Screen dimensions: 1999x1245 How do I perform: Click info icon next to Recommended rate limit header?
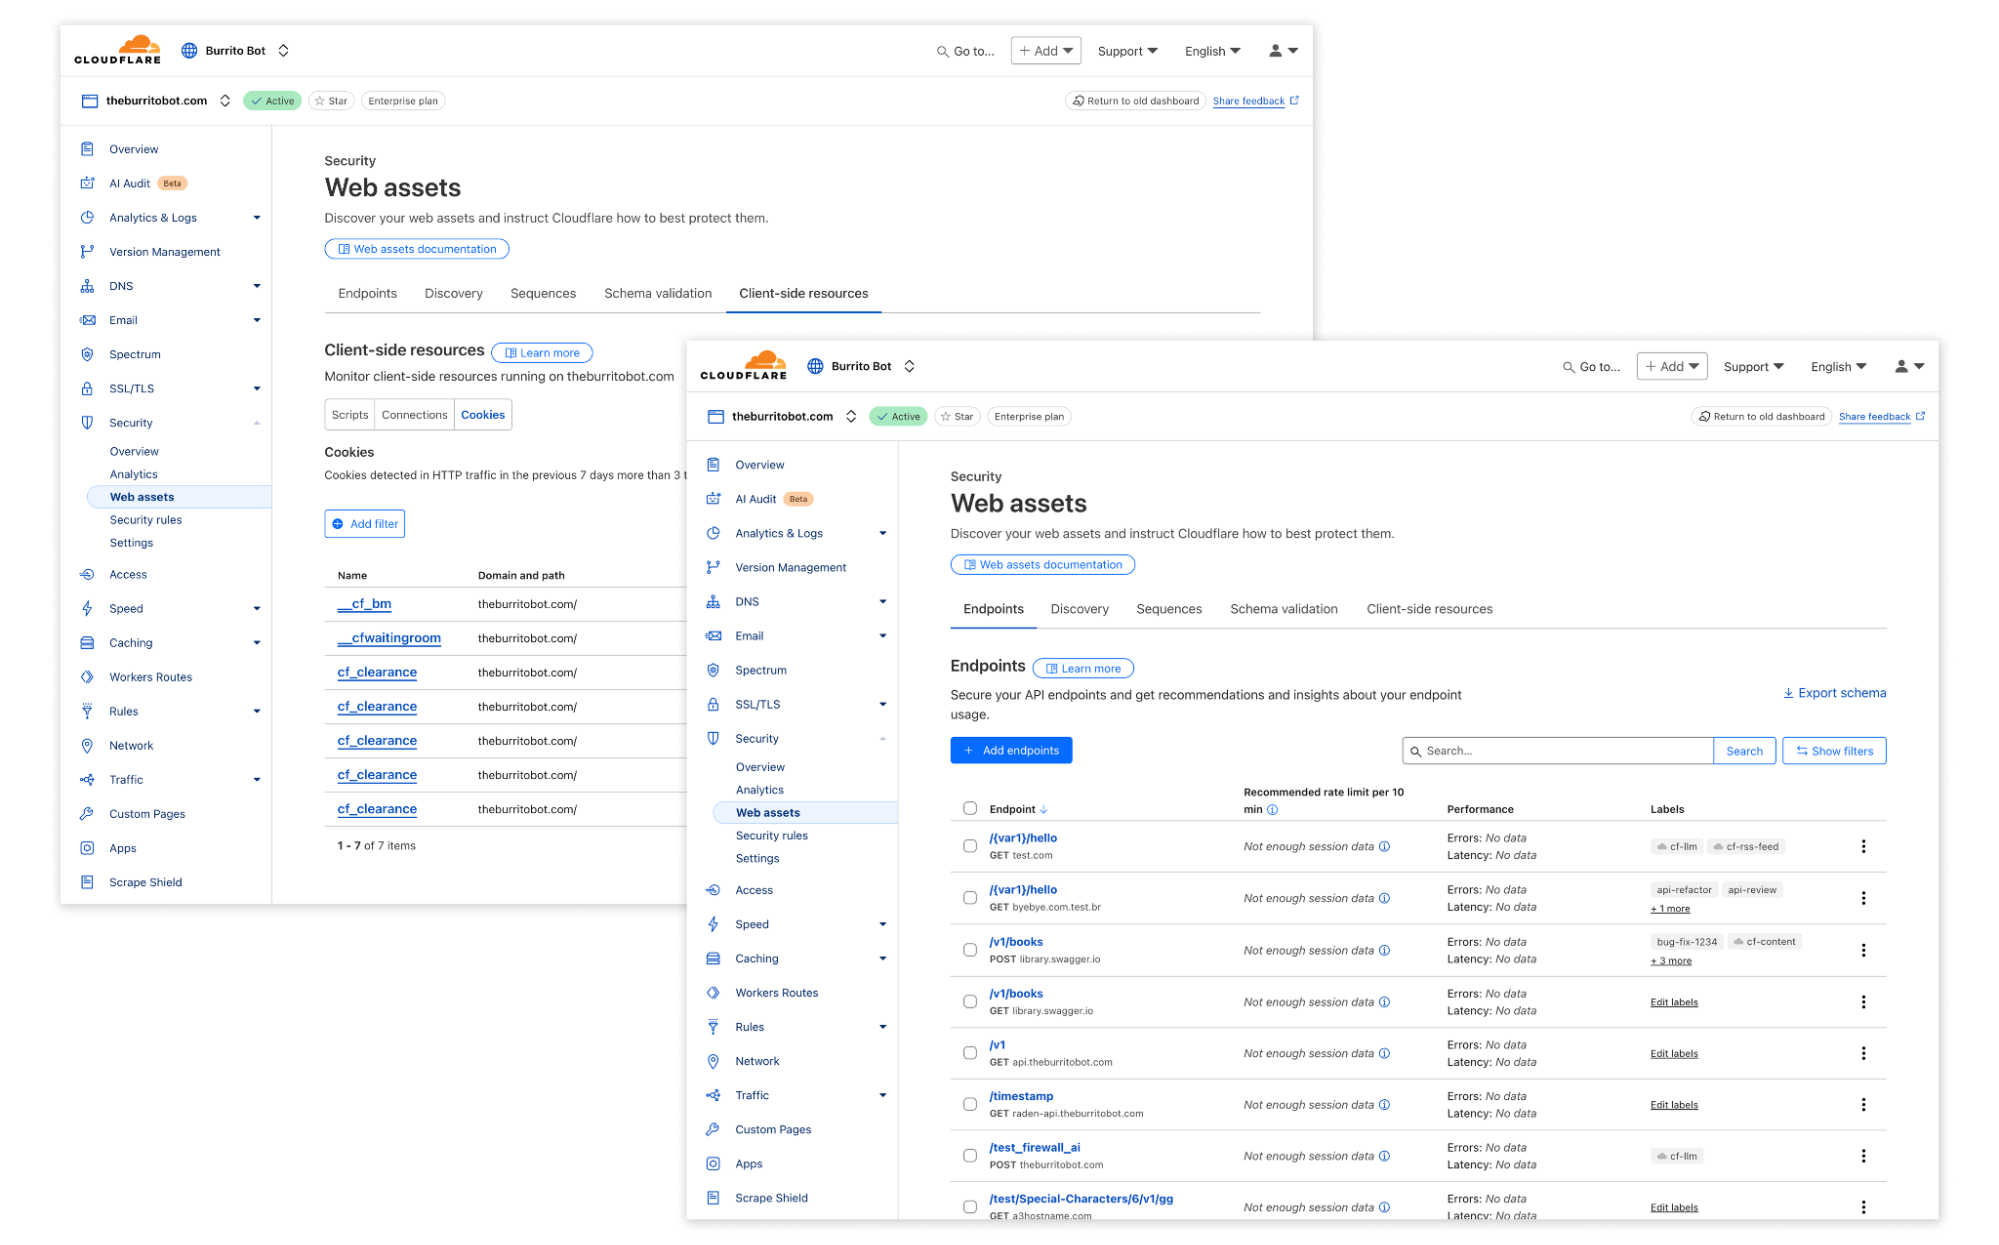coord(1272,809)
